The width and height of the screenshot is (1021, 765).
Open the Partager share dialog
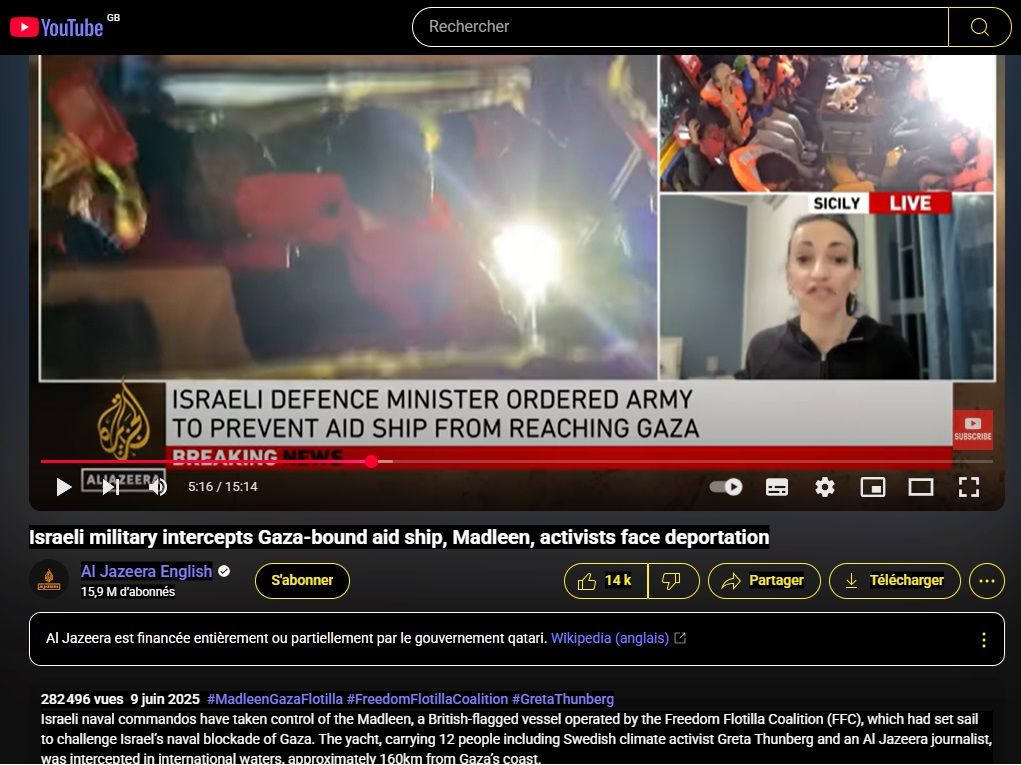[764, 581]
